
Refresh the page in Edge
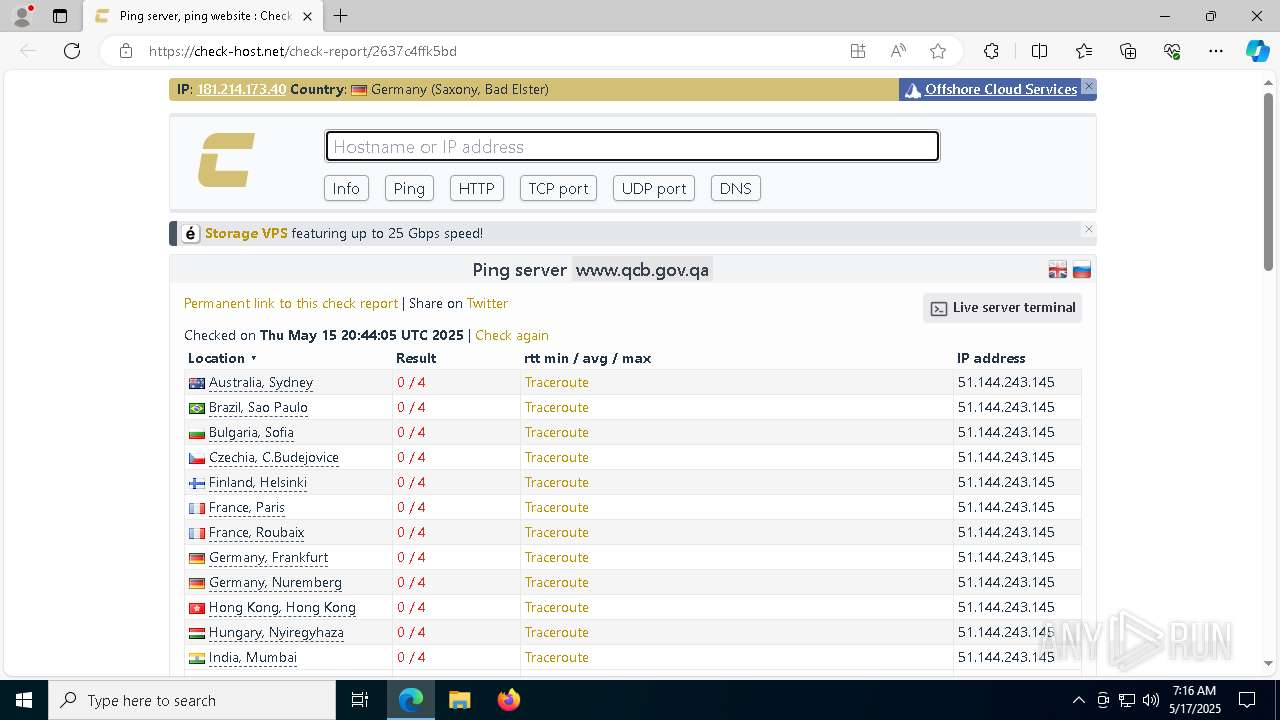pos(72,51)
